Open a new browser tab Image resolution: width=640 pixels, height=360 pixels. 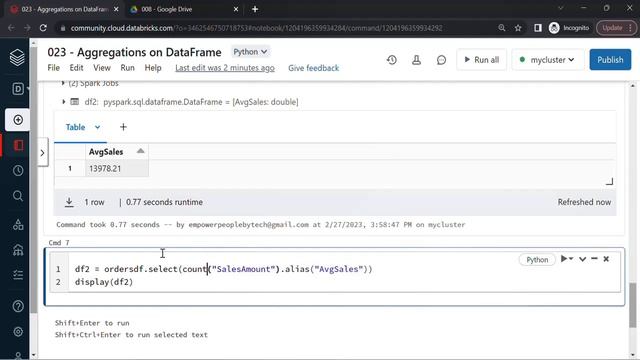[x=255, y=9]
